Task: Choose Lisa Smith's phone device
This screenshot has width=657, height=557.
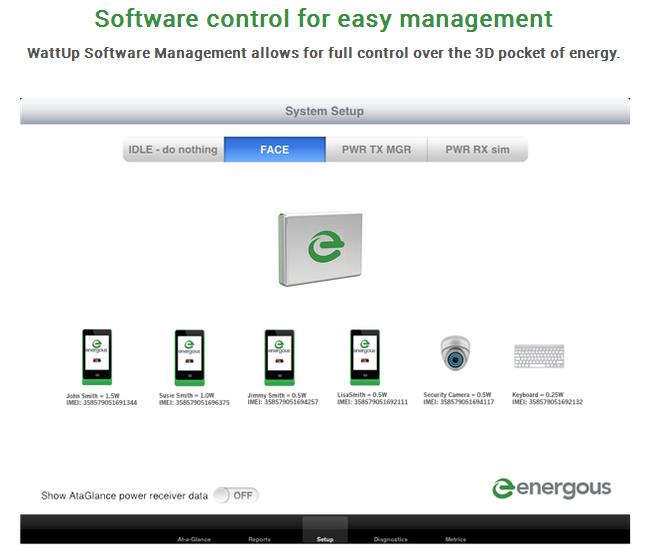Action: point(365,357)
